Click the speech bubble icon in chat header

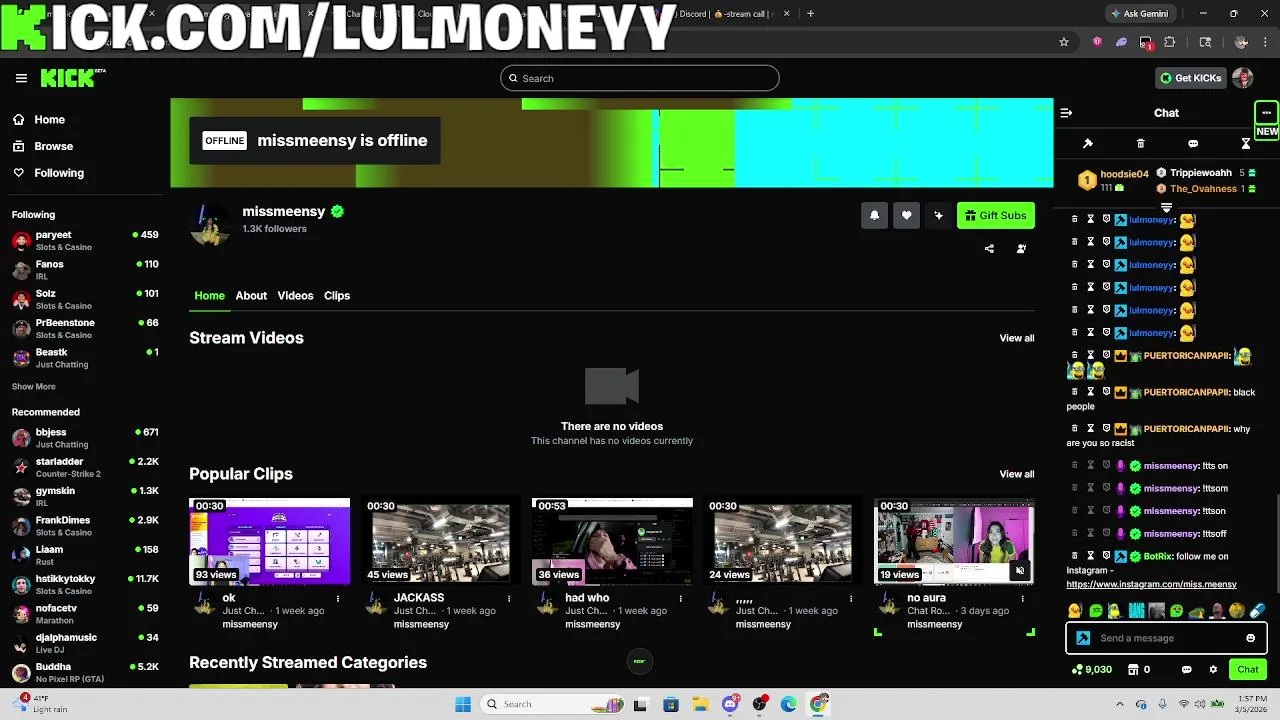tap(1193, 144)
